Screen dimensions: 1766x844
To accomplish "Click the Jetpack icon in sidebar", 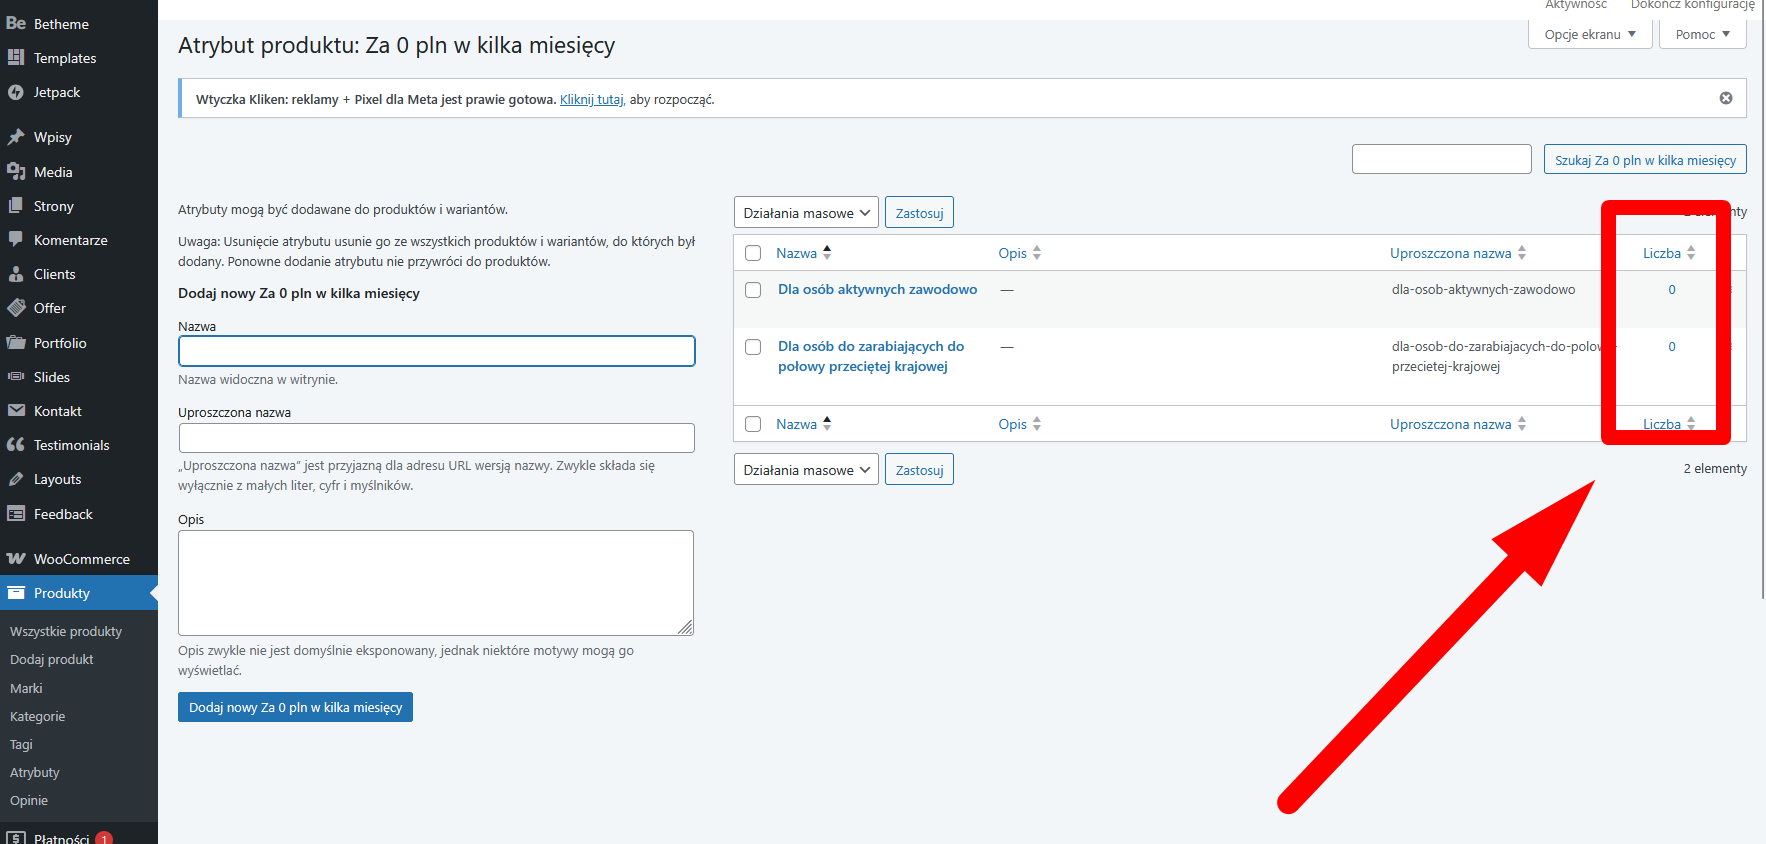I will 16,92.
